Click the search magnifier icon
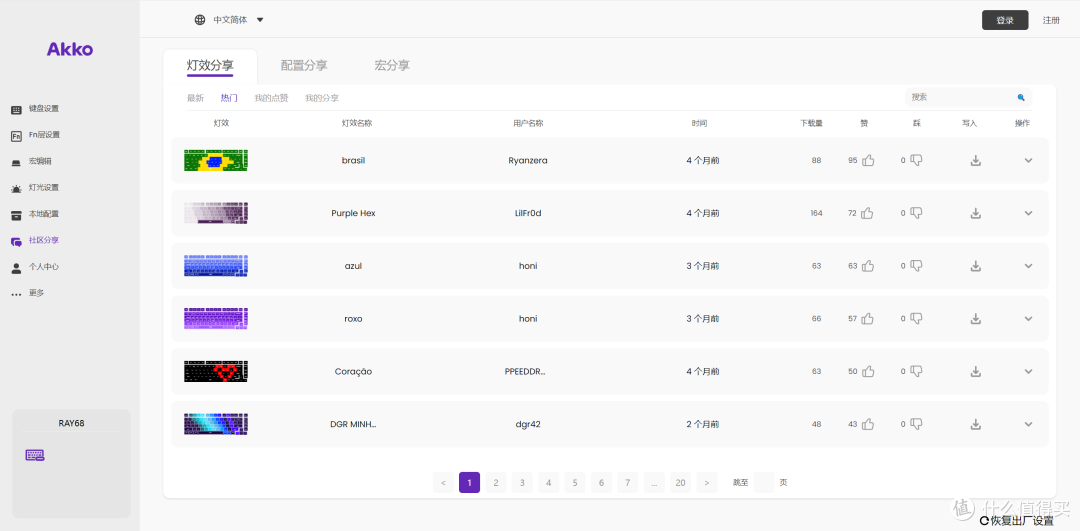The image size is (1080, 531). pos(1021,97)
